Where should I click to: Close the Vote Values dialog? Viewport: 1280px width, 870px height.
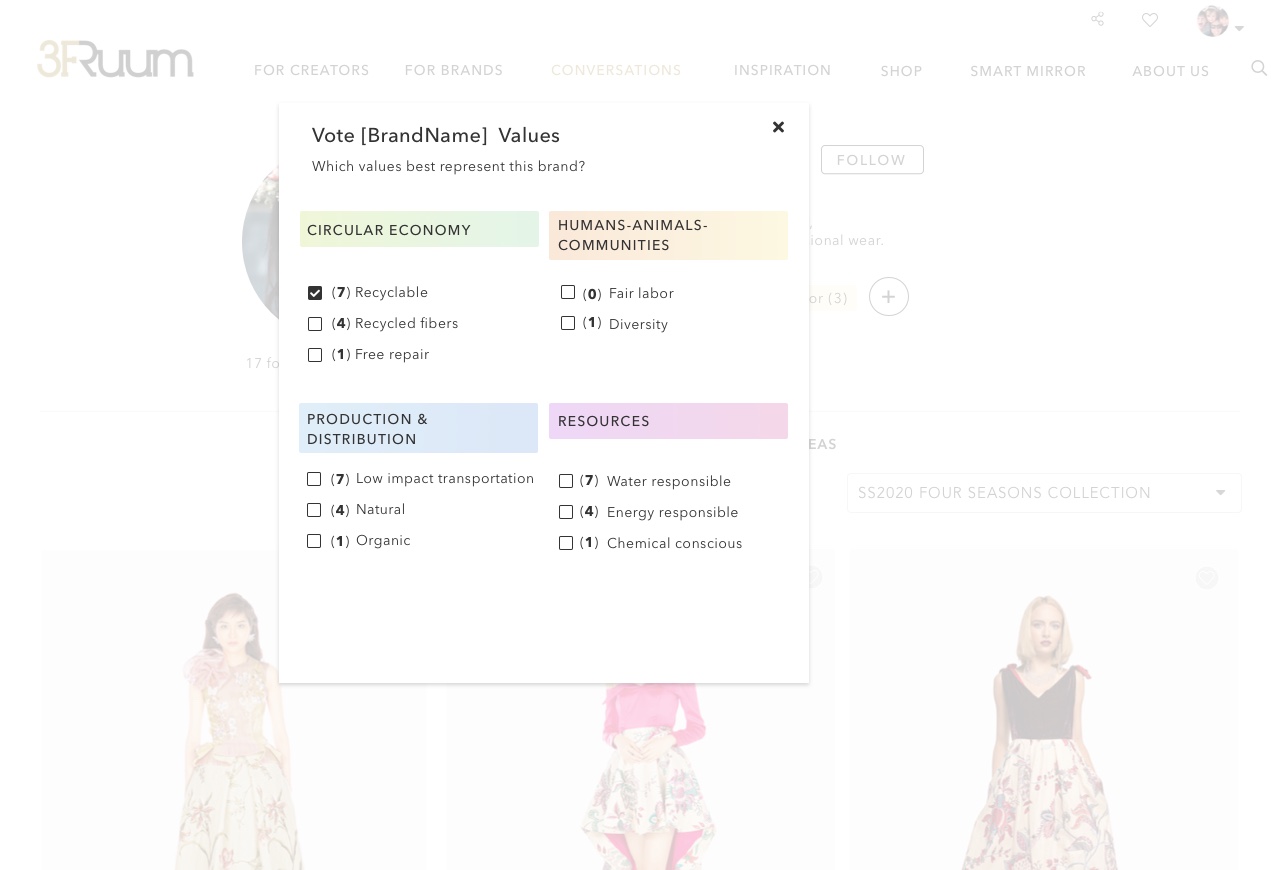pos(778,127)
